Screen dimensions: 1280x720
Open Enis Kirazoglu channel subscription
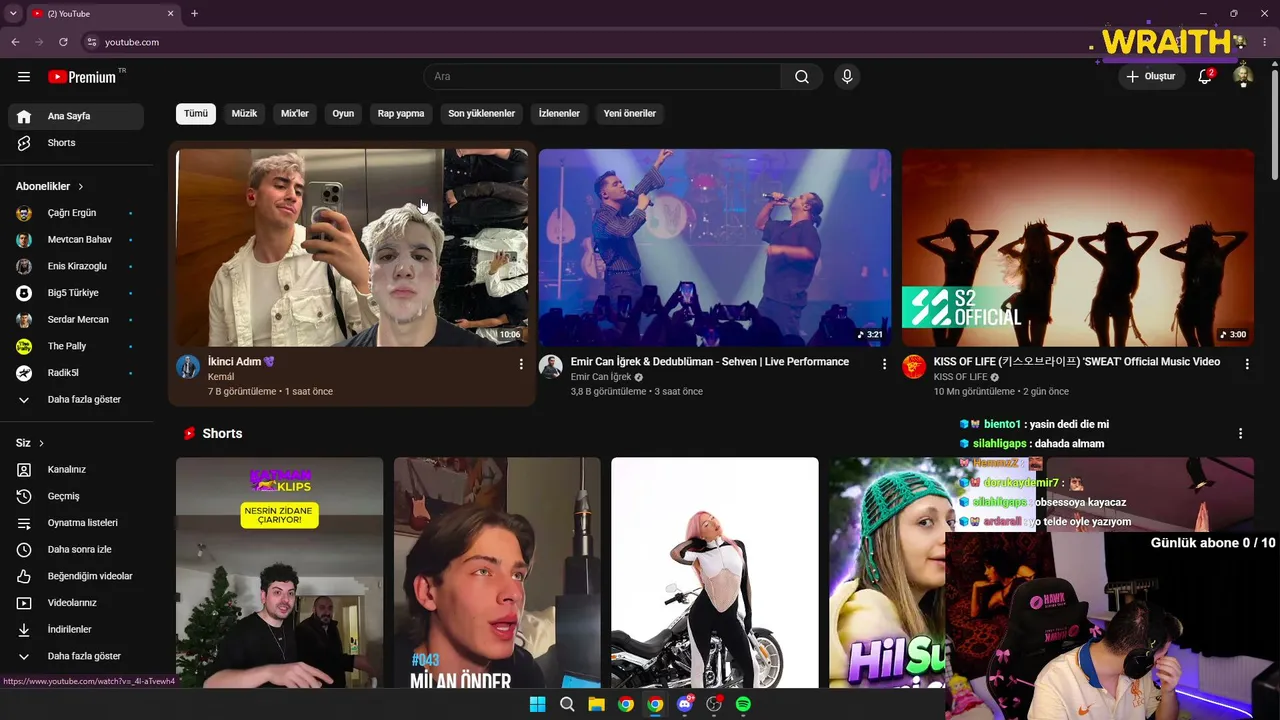pyautogui.click(x=76, y=266)
